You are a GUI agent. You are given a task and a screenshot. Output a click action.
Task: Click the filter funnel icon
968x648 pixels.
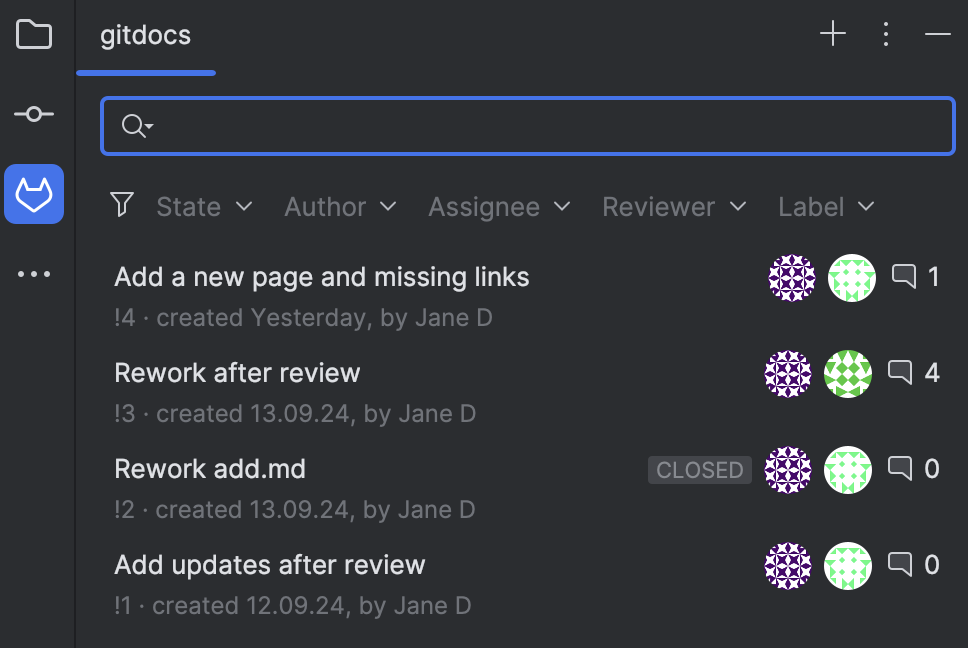pos(121,205)
